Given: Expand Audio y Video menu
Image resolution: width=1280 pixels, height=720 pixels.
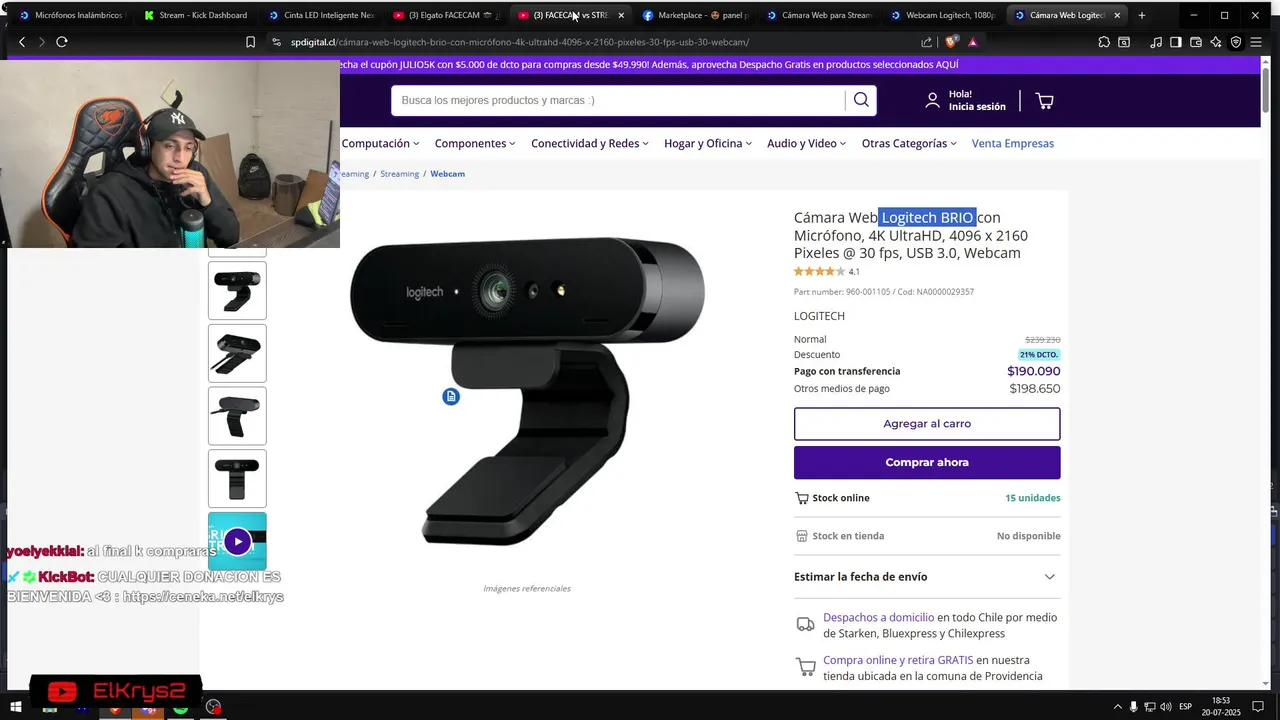Looking at the screenshot, I should (x=806, y=143).
